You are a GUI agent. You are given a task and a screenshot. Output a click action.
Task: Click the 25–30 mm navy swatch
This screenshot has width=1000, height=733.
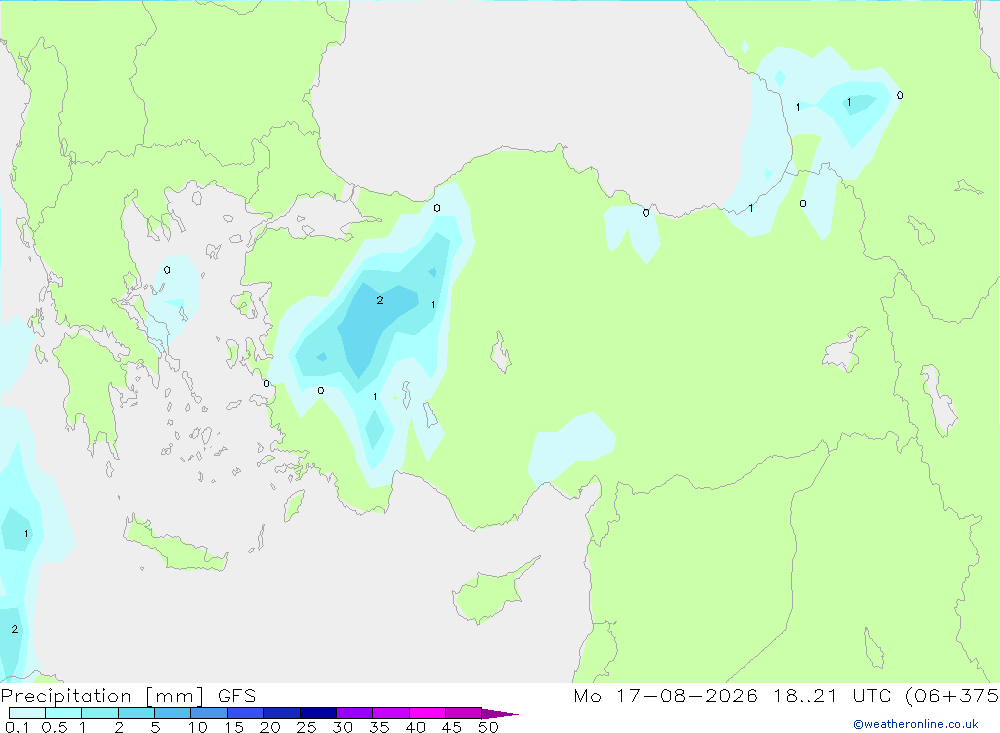tap(318, 713)
